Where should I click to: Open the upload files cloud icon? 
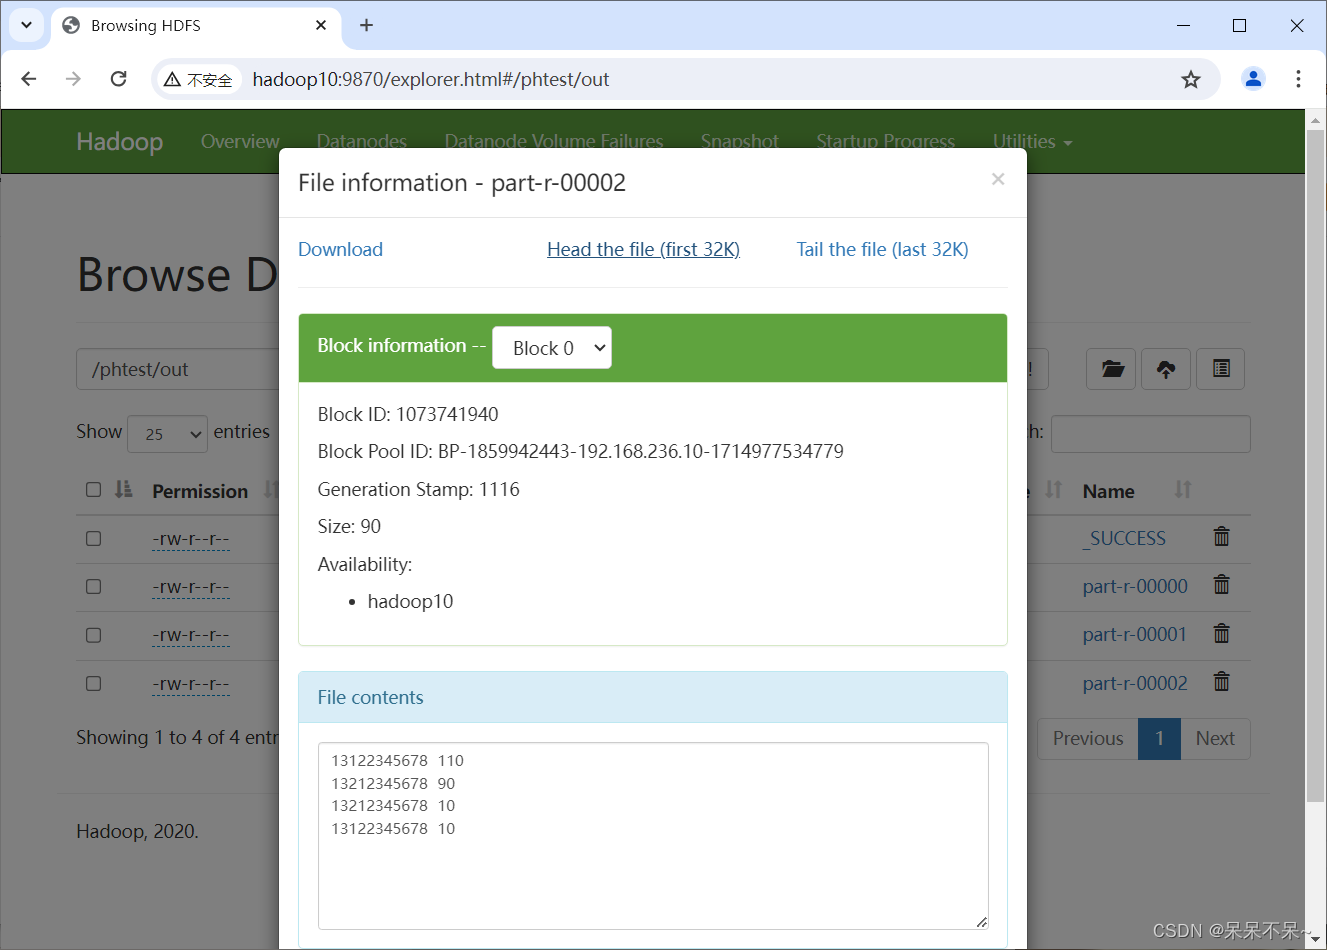1166,369
